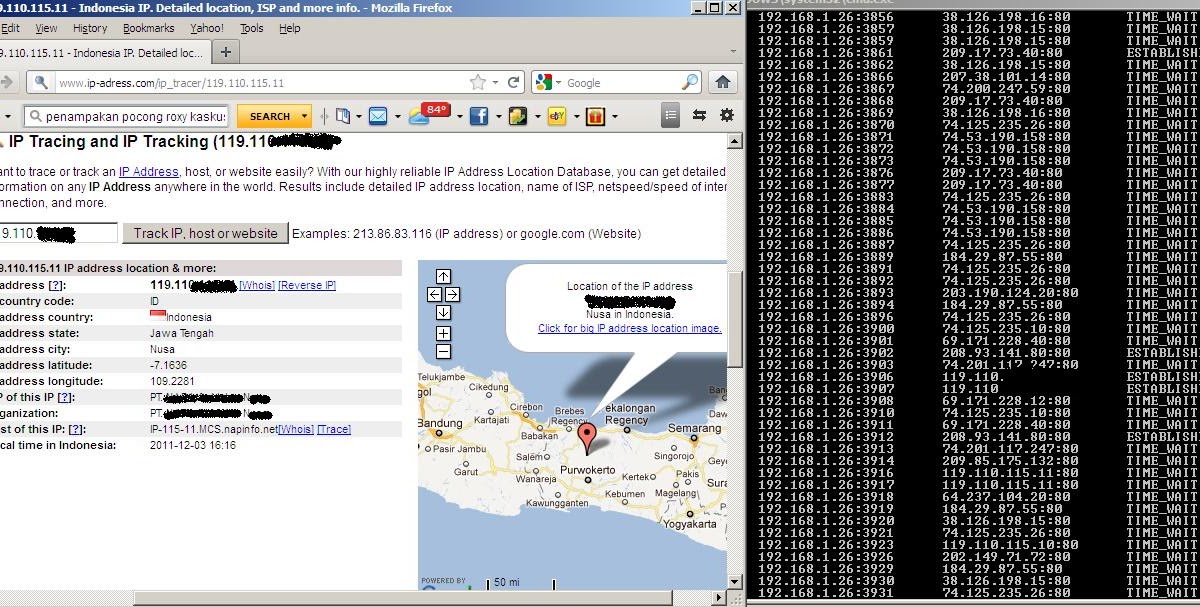Click the pages/translate toolbar icon
1200x607 pixels.
click(343, 116)
